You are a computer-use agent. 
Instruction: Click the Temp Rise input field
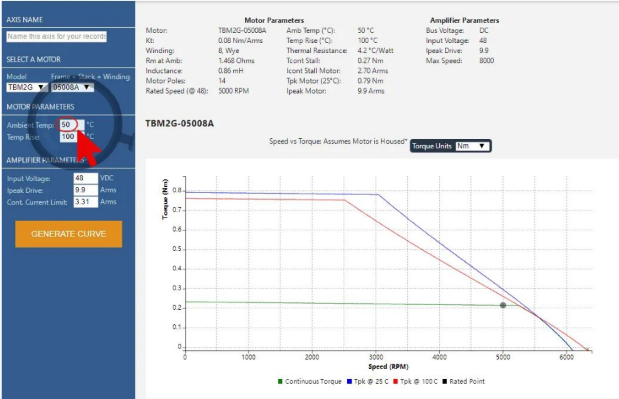71,137
